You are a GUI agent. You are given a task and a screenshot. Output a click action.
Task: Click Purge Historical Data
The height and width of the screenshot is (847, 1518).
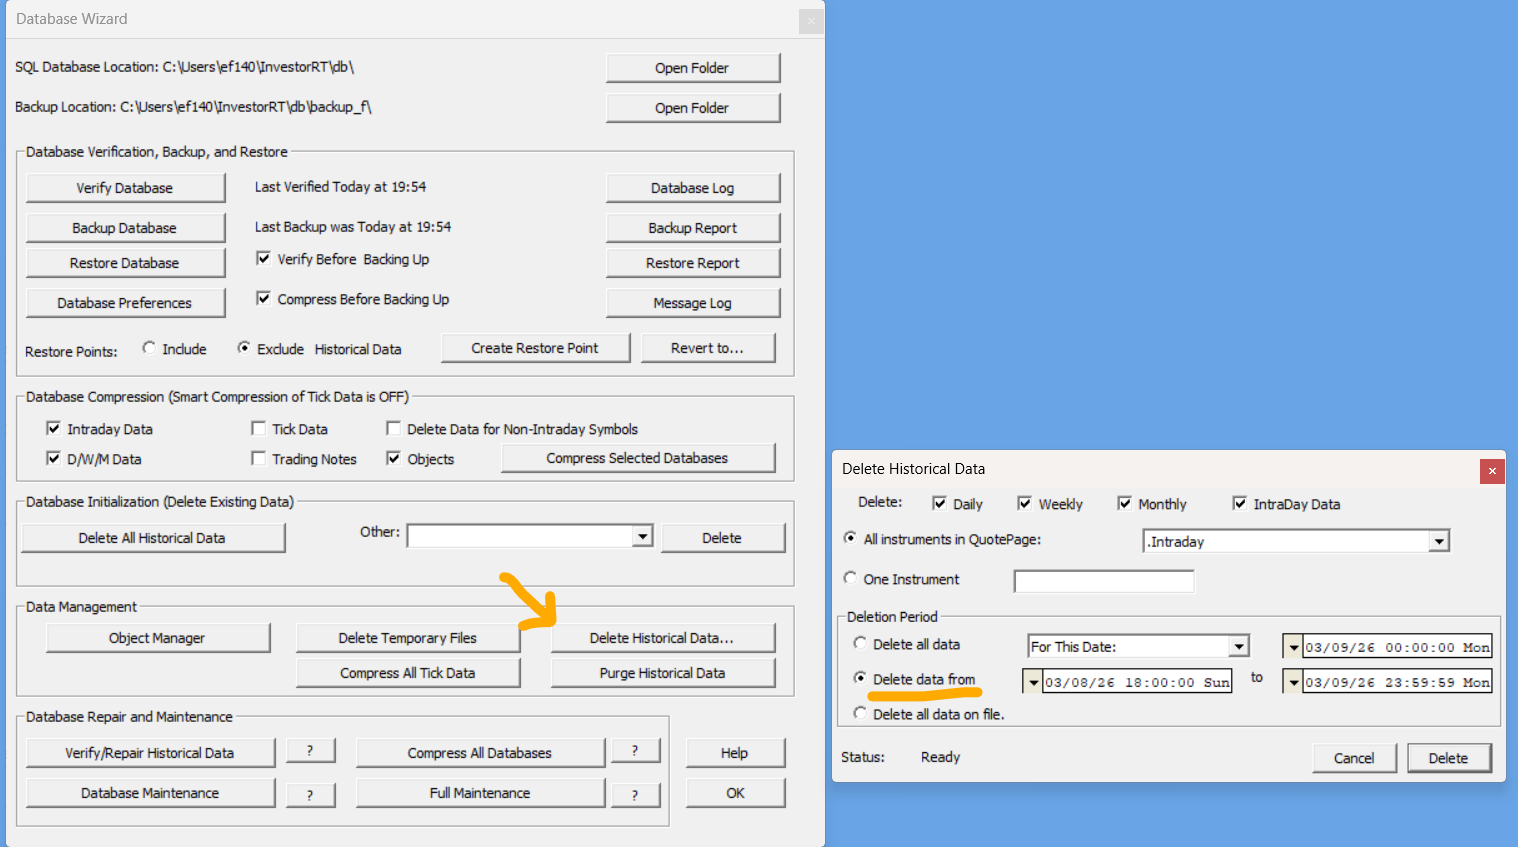tap(662, 673)
